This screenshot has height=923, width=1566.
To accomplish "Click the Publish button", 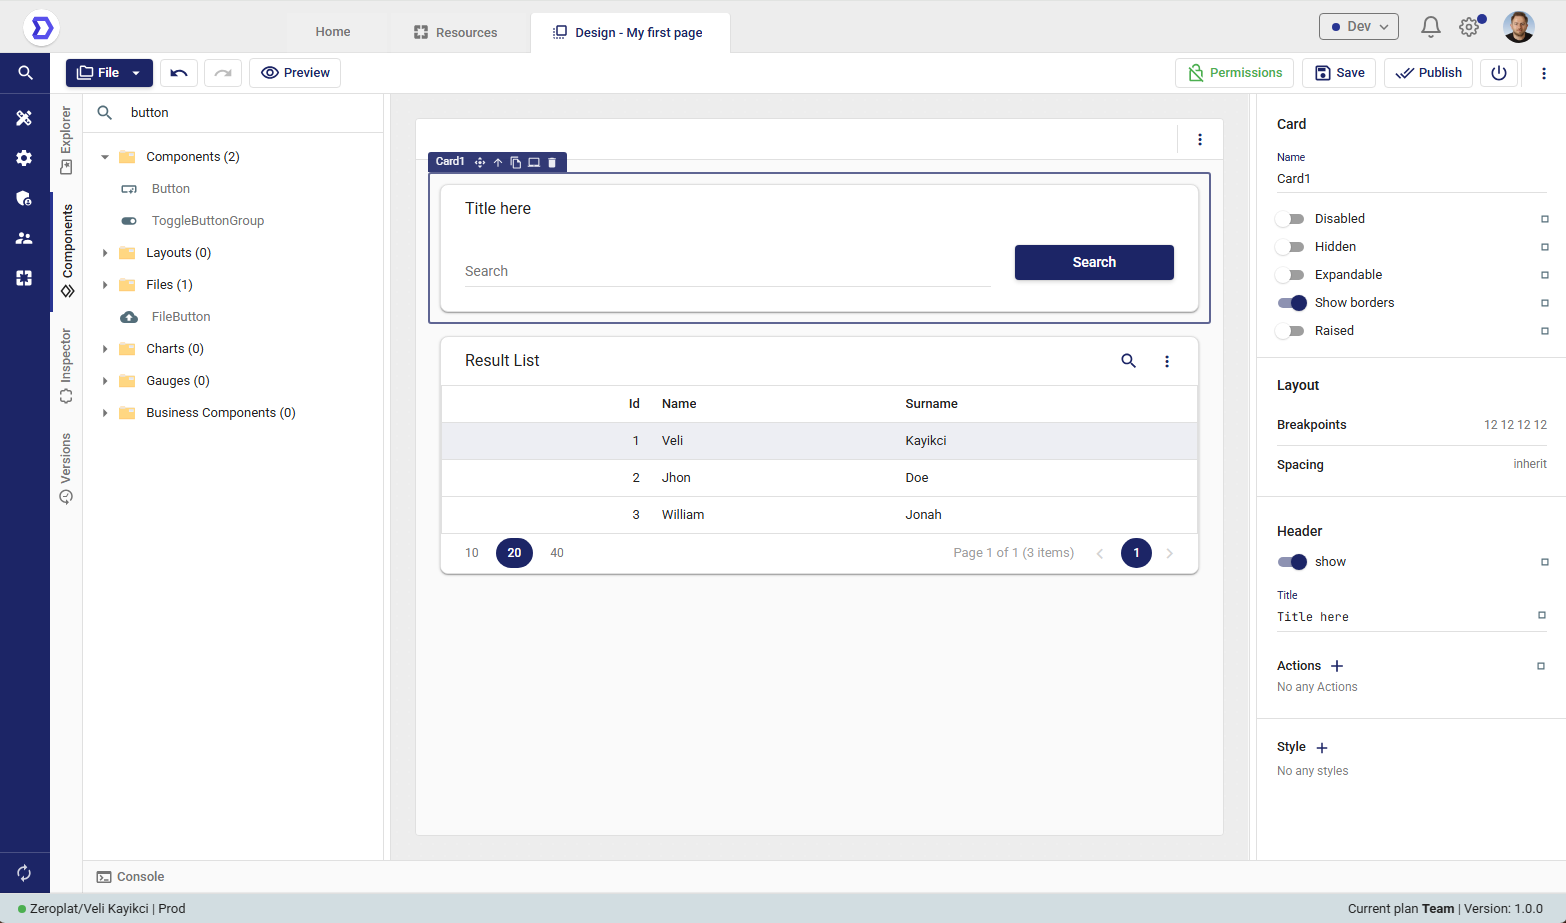I will click(x=1428, y=73).
